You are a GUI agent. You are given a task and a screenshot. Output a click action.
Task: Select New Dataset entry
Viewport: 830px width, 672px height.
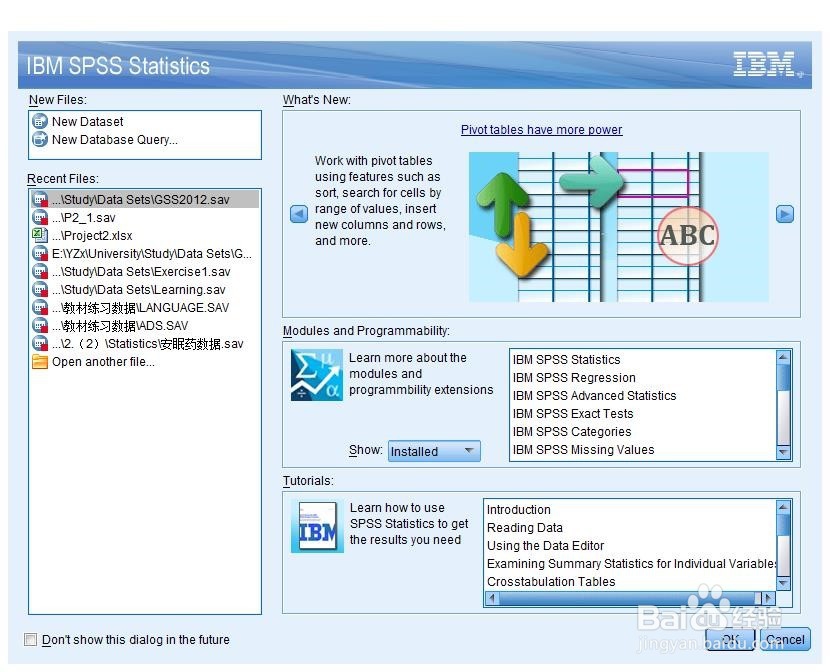pos(145,122)
